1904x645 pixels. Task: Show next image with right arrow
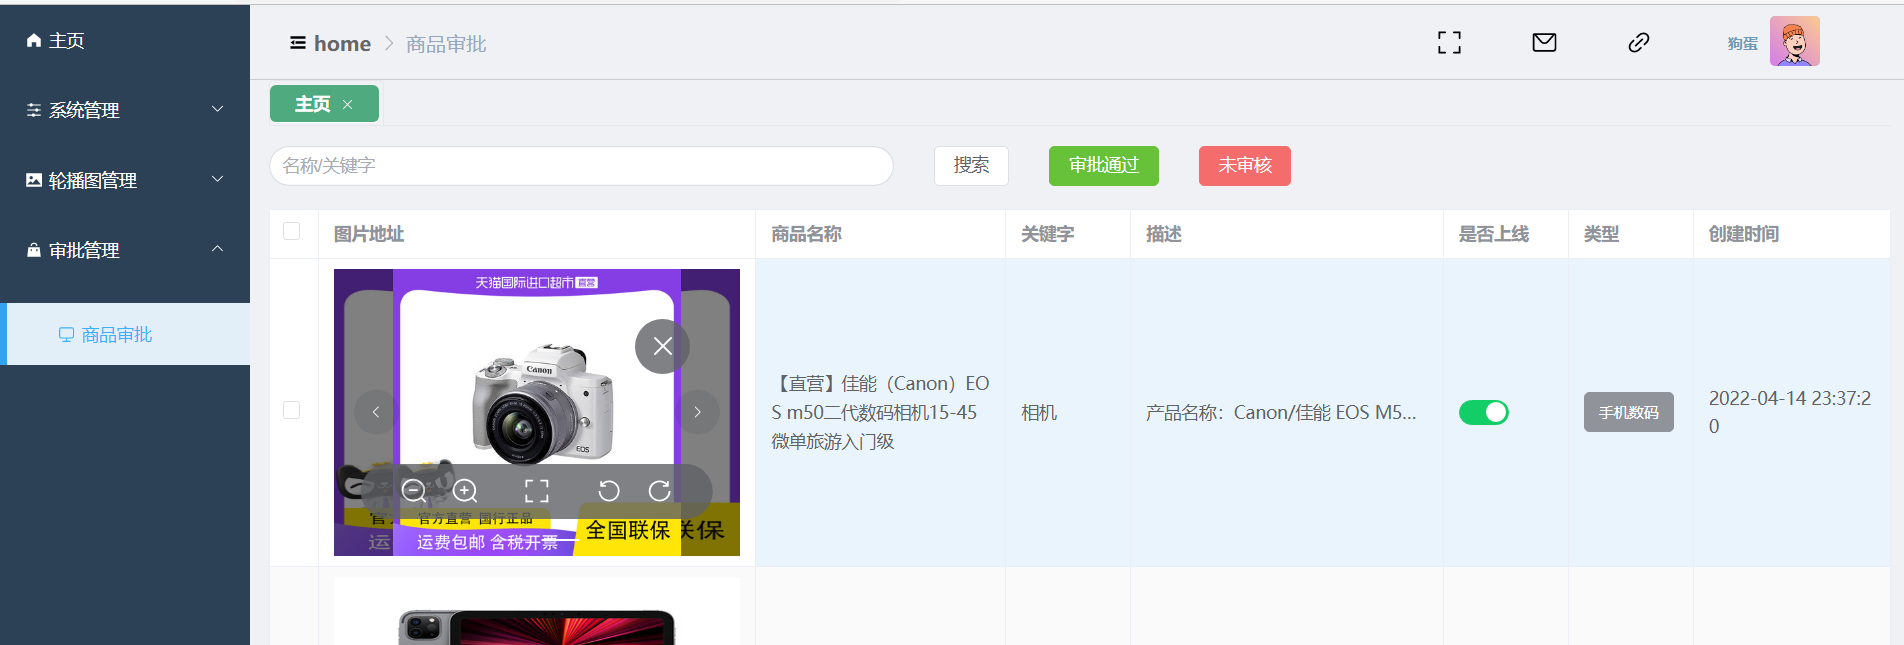tap(698, 412)
